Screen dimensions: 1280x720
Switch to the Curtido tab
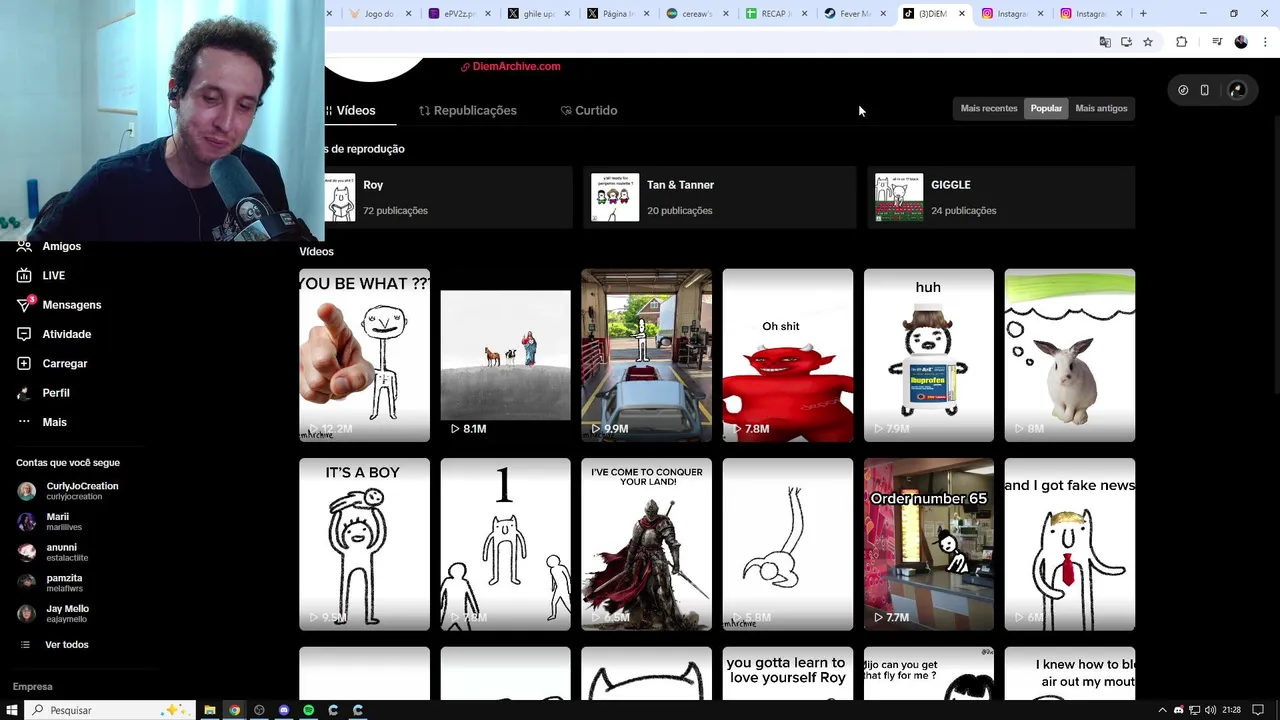589,110
